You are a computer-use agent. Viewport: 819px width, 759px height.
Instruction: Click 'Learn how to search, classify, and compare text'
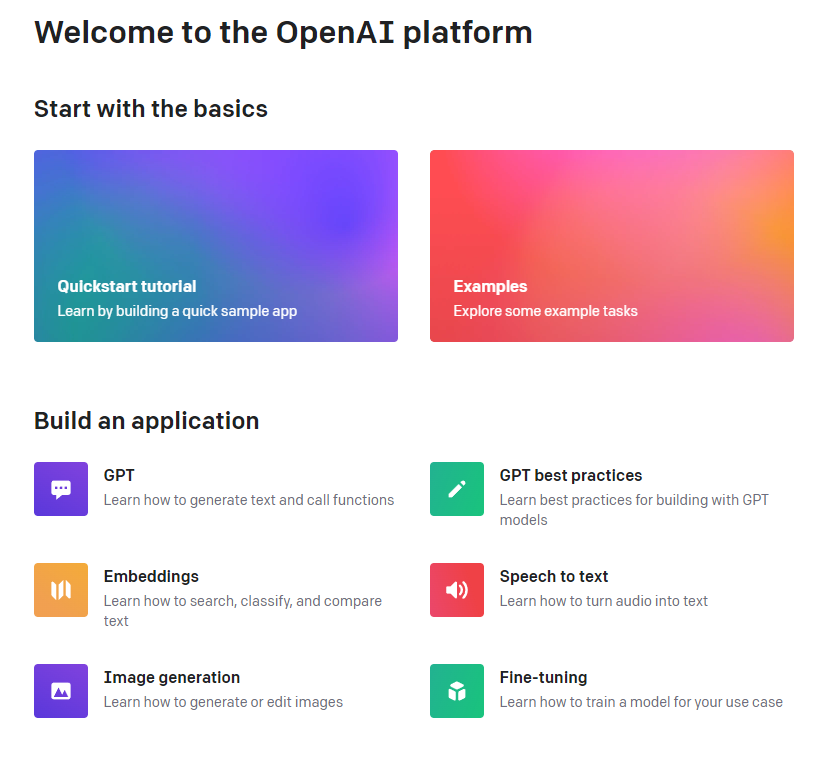pos(242,611)
